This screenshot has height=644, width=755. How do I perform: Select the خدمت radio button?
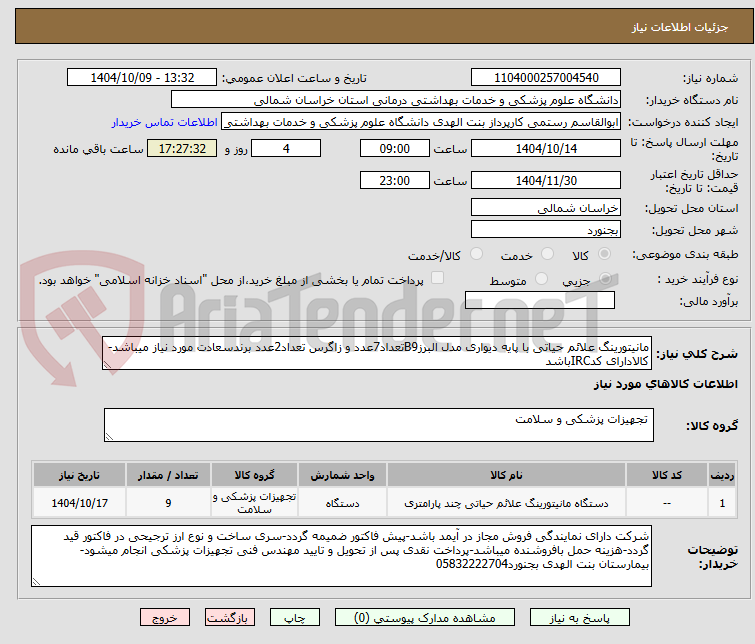tap(547, 254)
